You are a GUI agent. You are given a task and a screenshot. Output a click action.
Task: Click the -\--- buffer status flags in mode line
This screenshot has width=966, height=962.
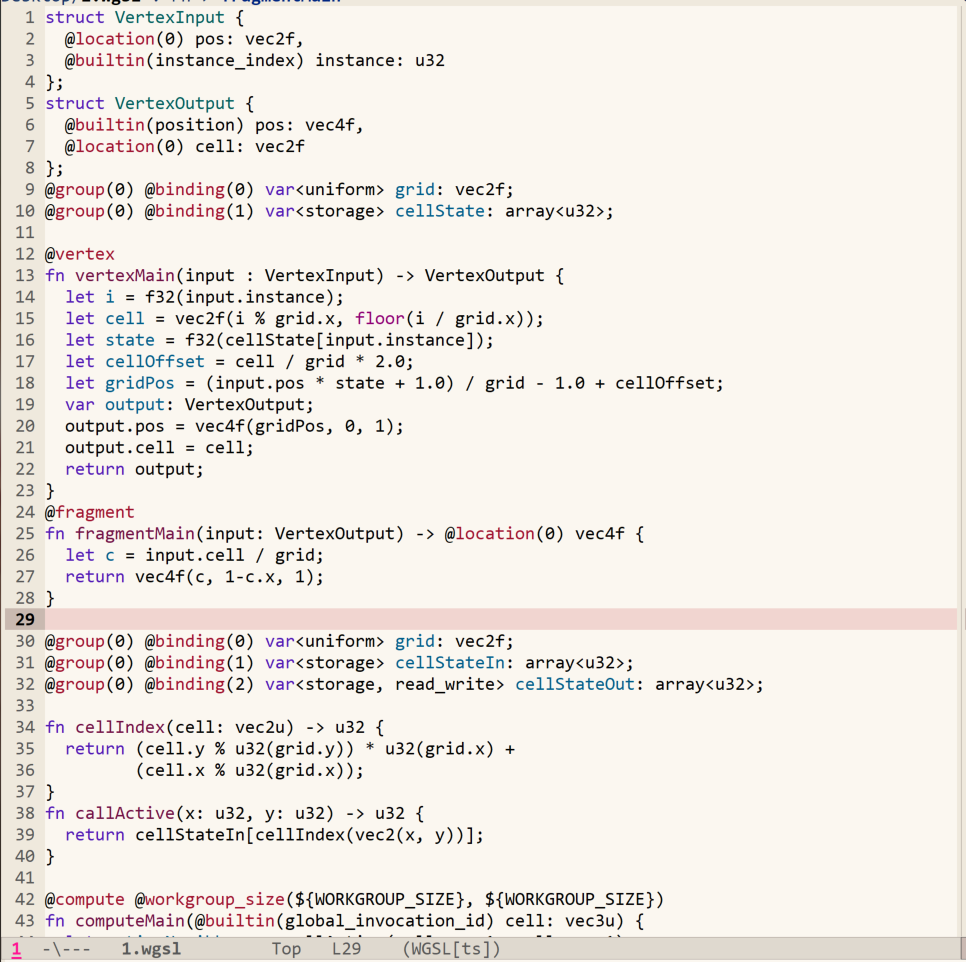pos(67,949)
